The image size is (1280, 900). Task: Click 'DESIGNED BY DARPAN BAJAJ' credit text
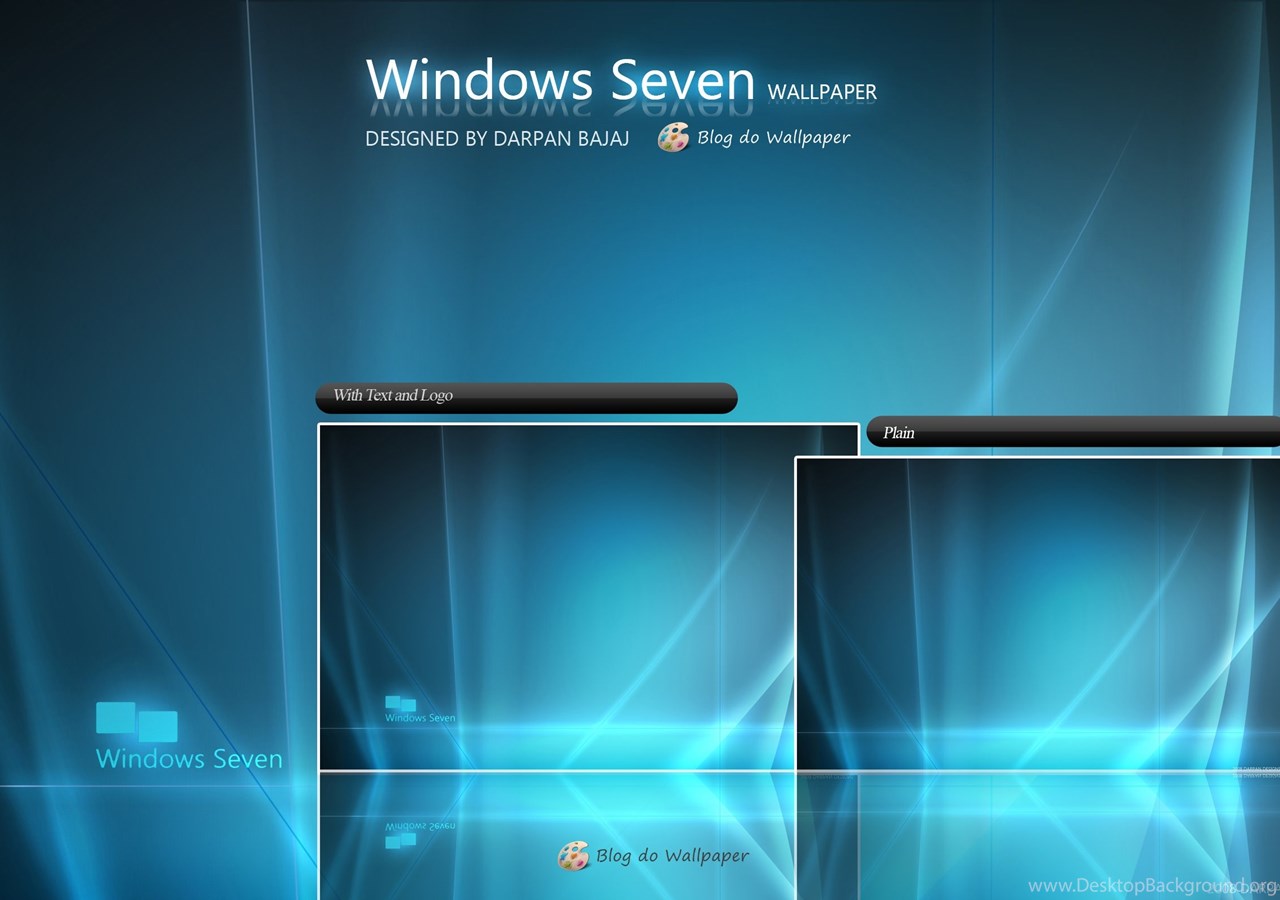[497, 139]
